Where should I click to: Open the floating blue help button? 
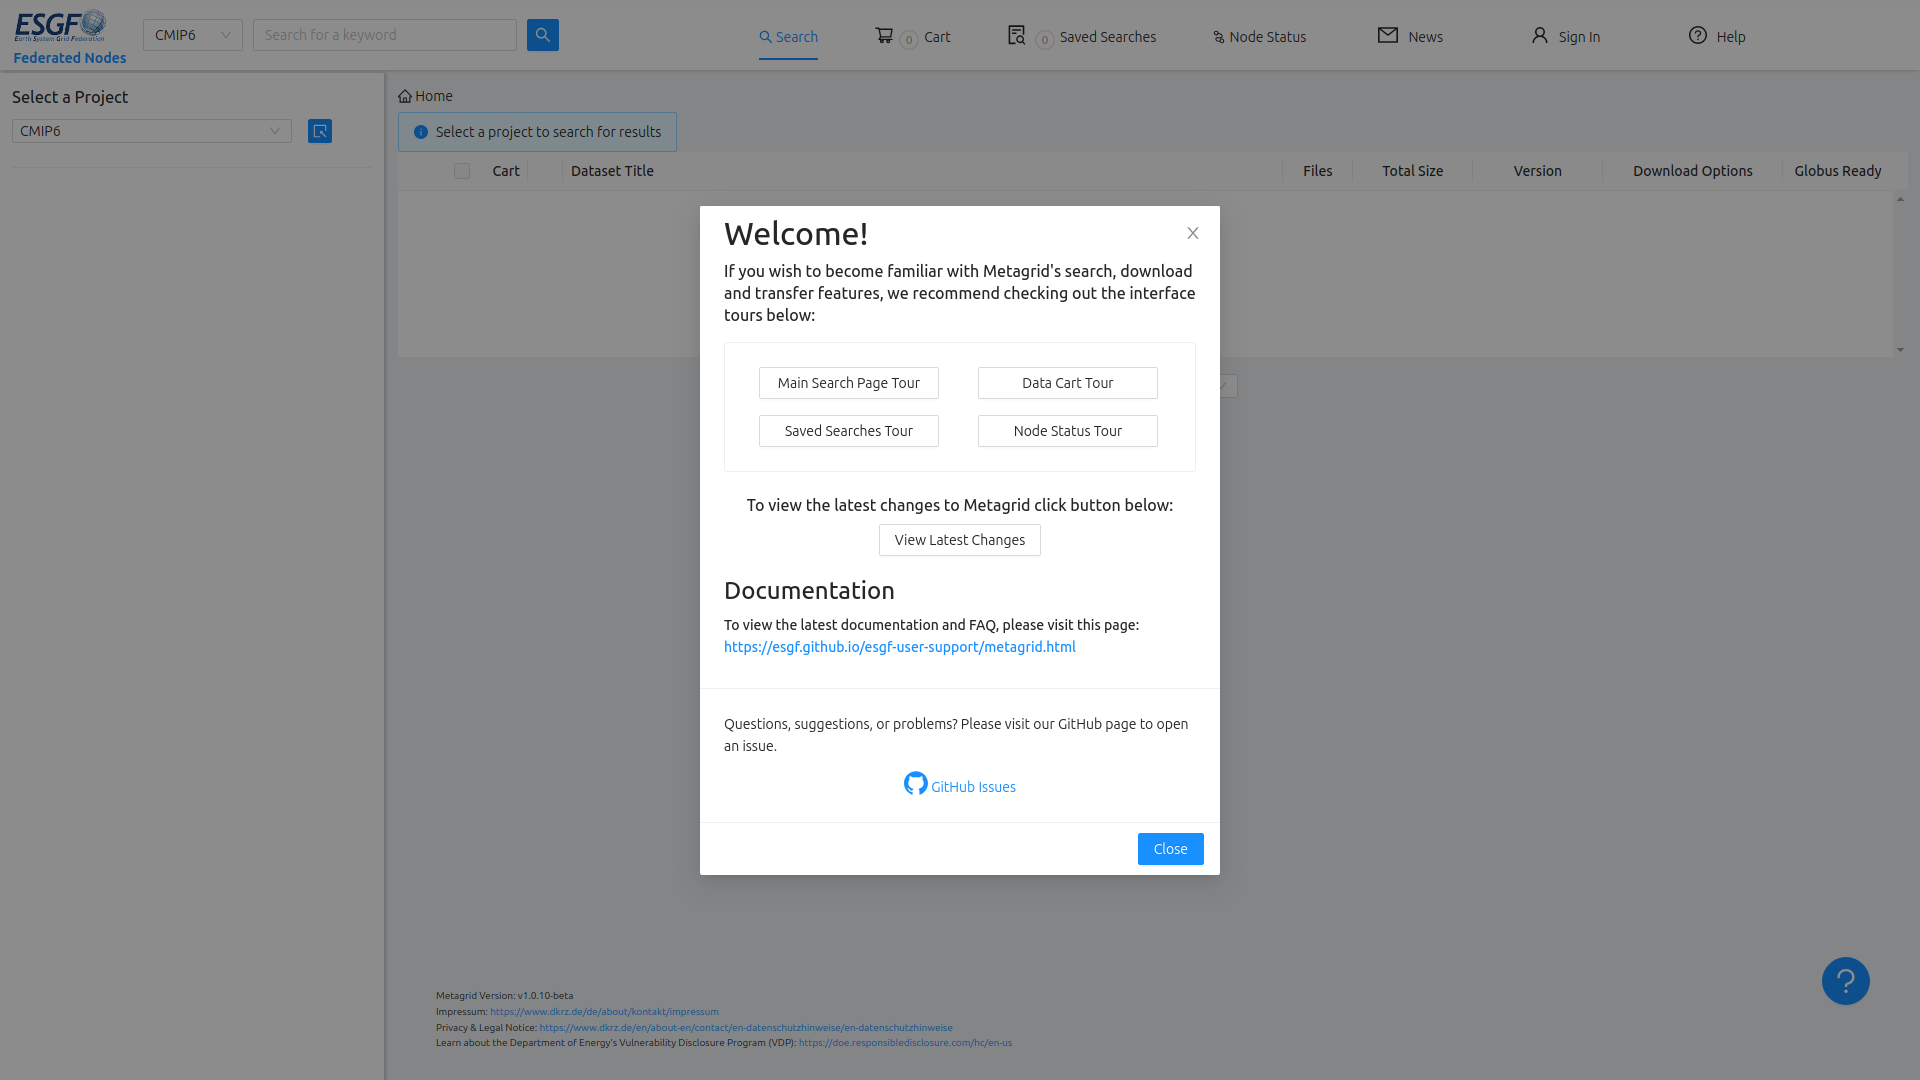(x=1846, y=981)
